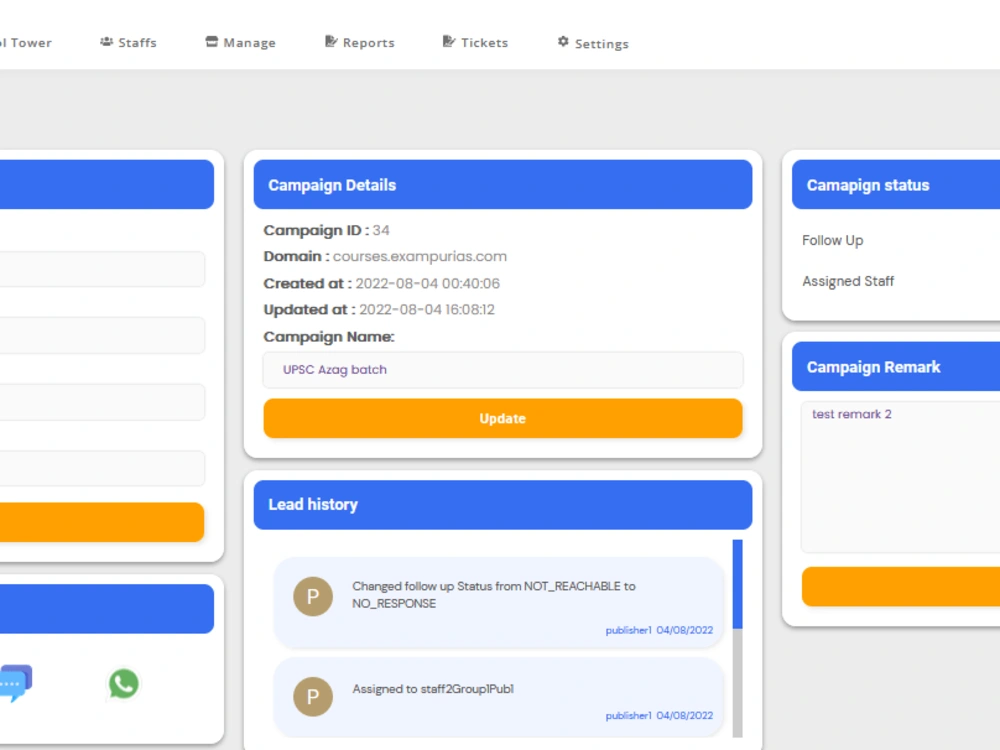Open the Tickets menu
The image size is (1000, 750).
[476, 43]
